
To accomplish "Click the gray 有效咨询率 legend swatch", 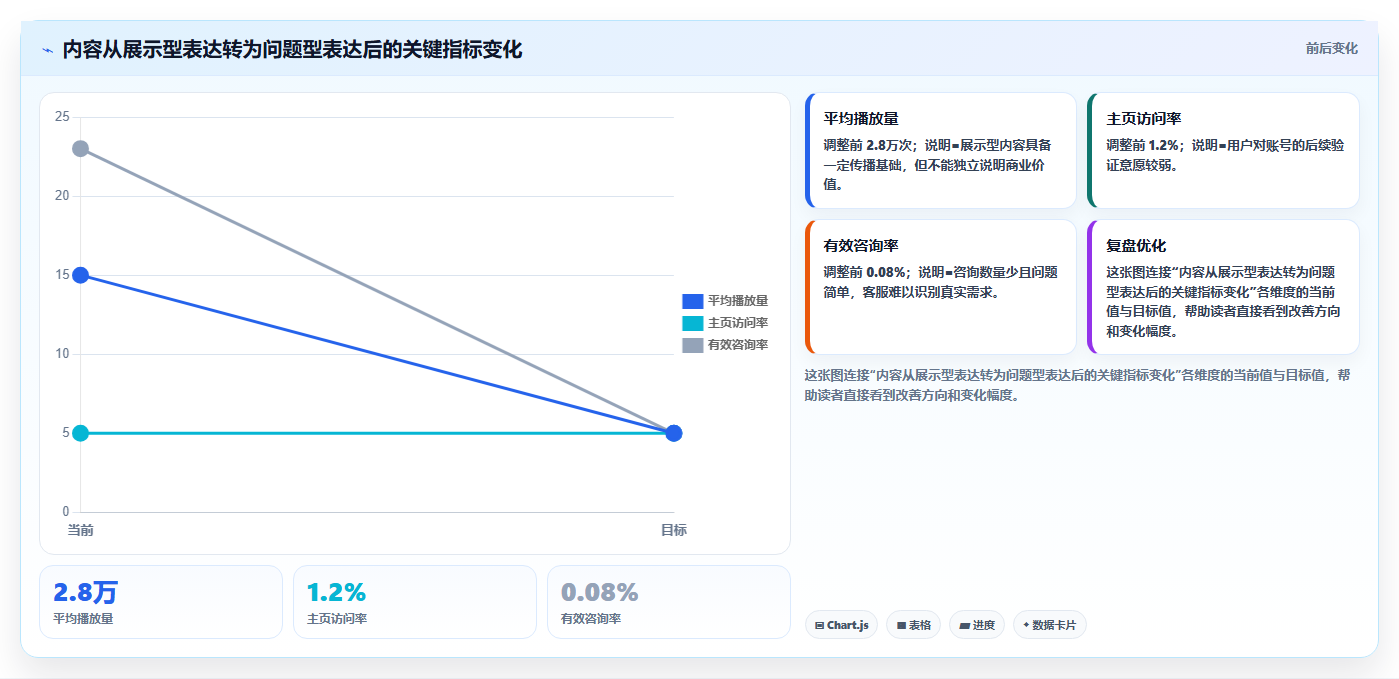I will click(693, 345).
